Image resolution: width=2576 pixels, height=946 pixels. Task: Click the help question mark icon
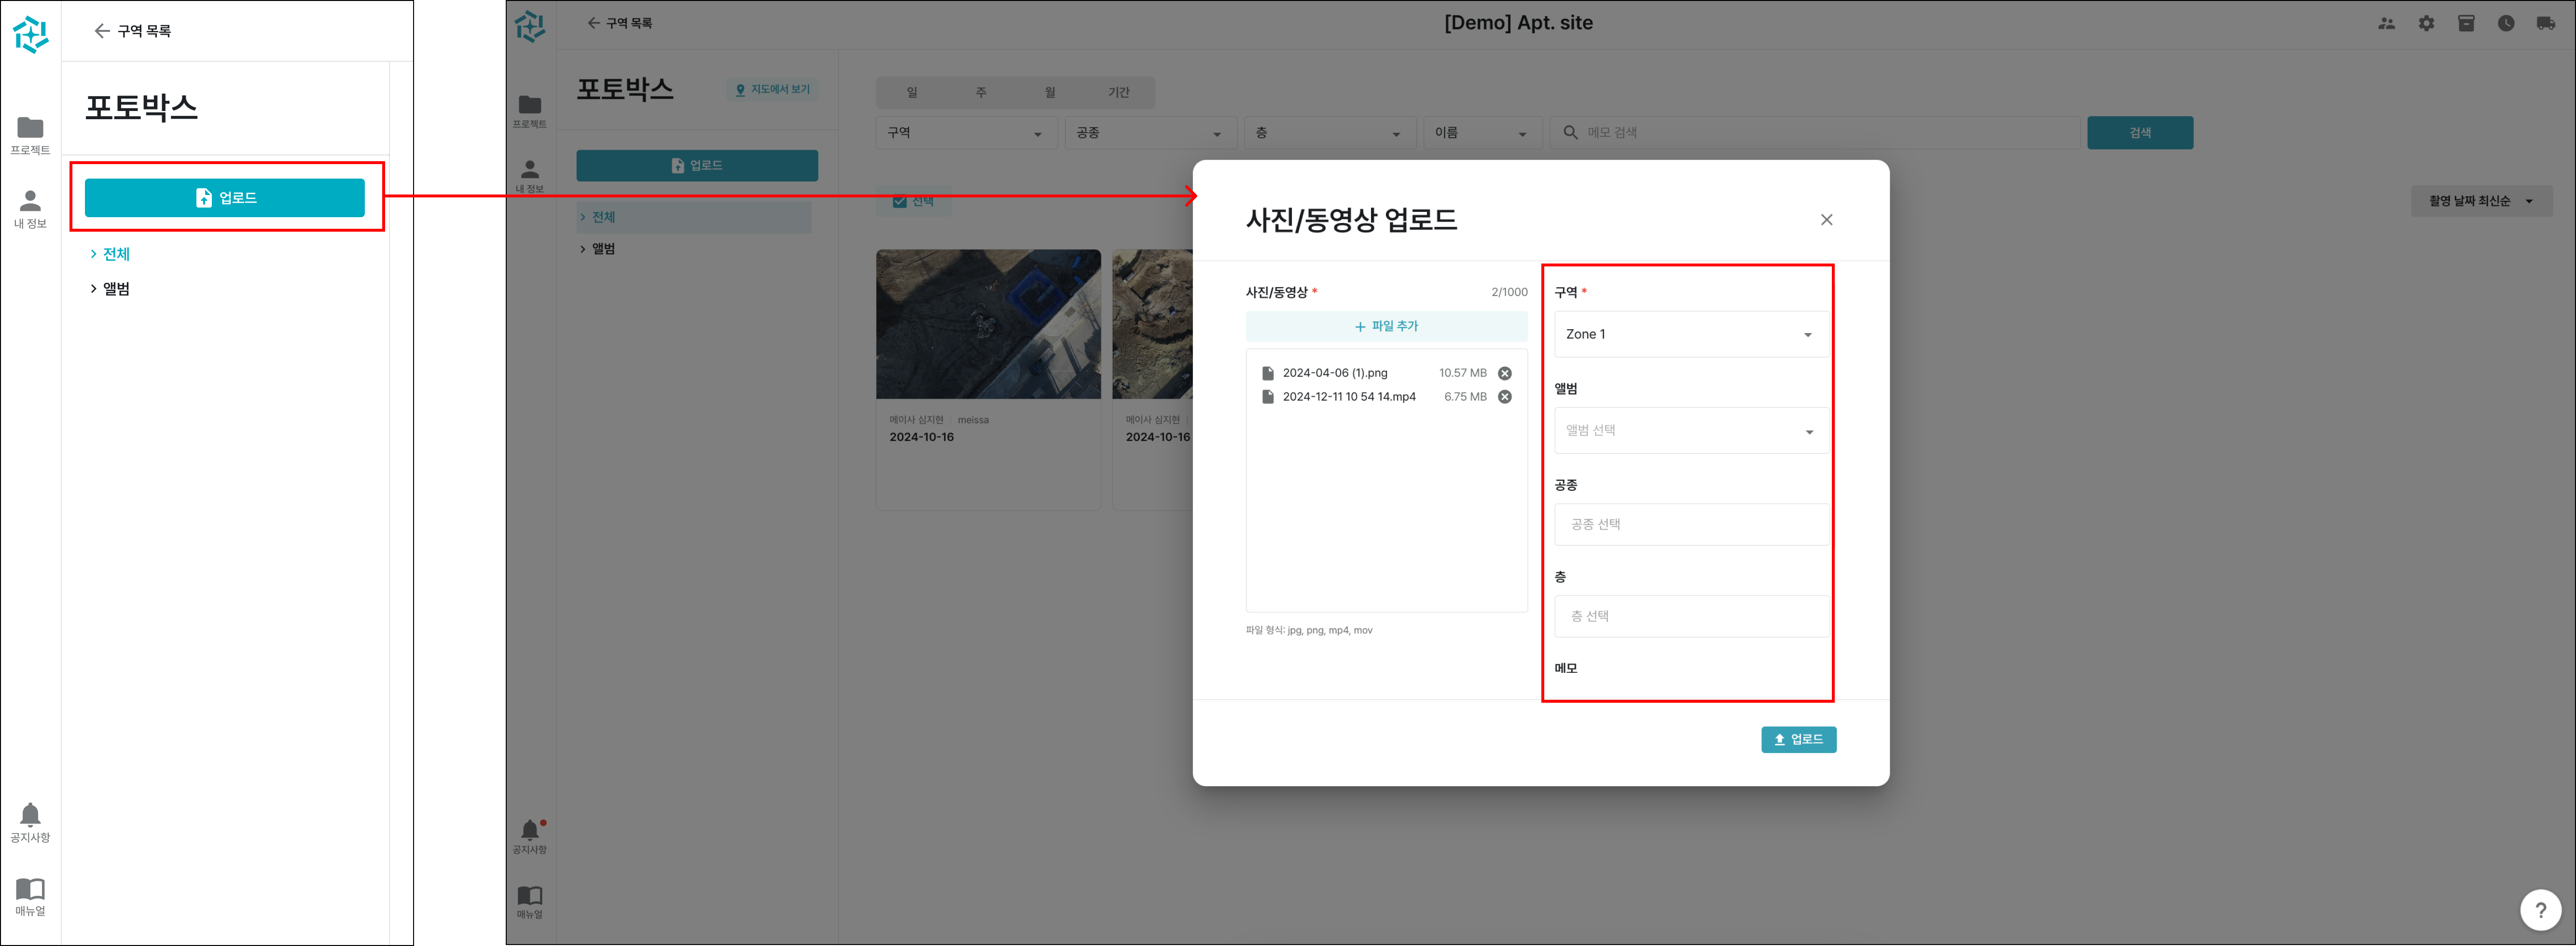point(2540,910)
